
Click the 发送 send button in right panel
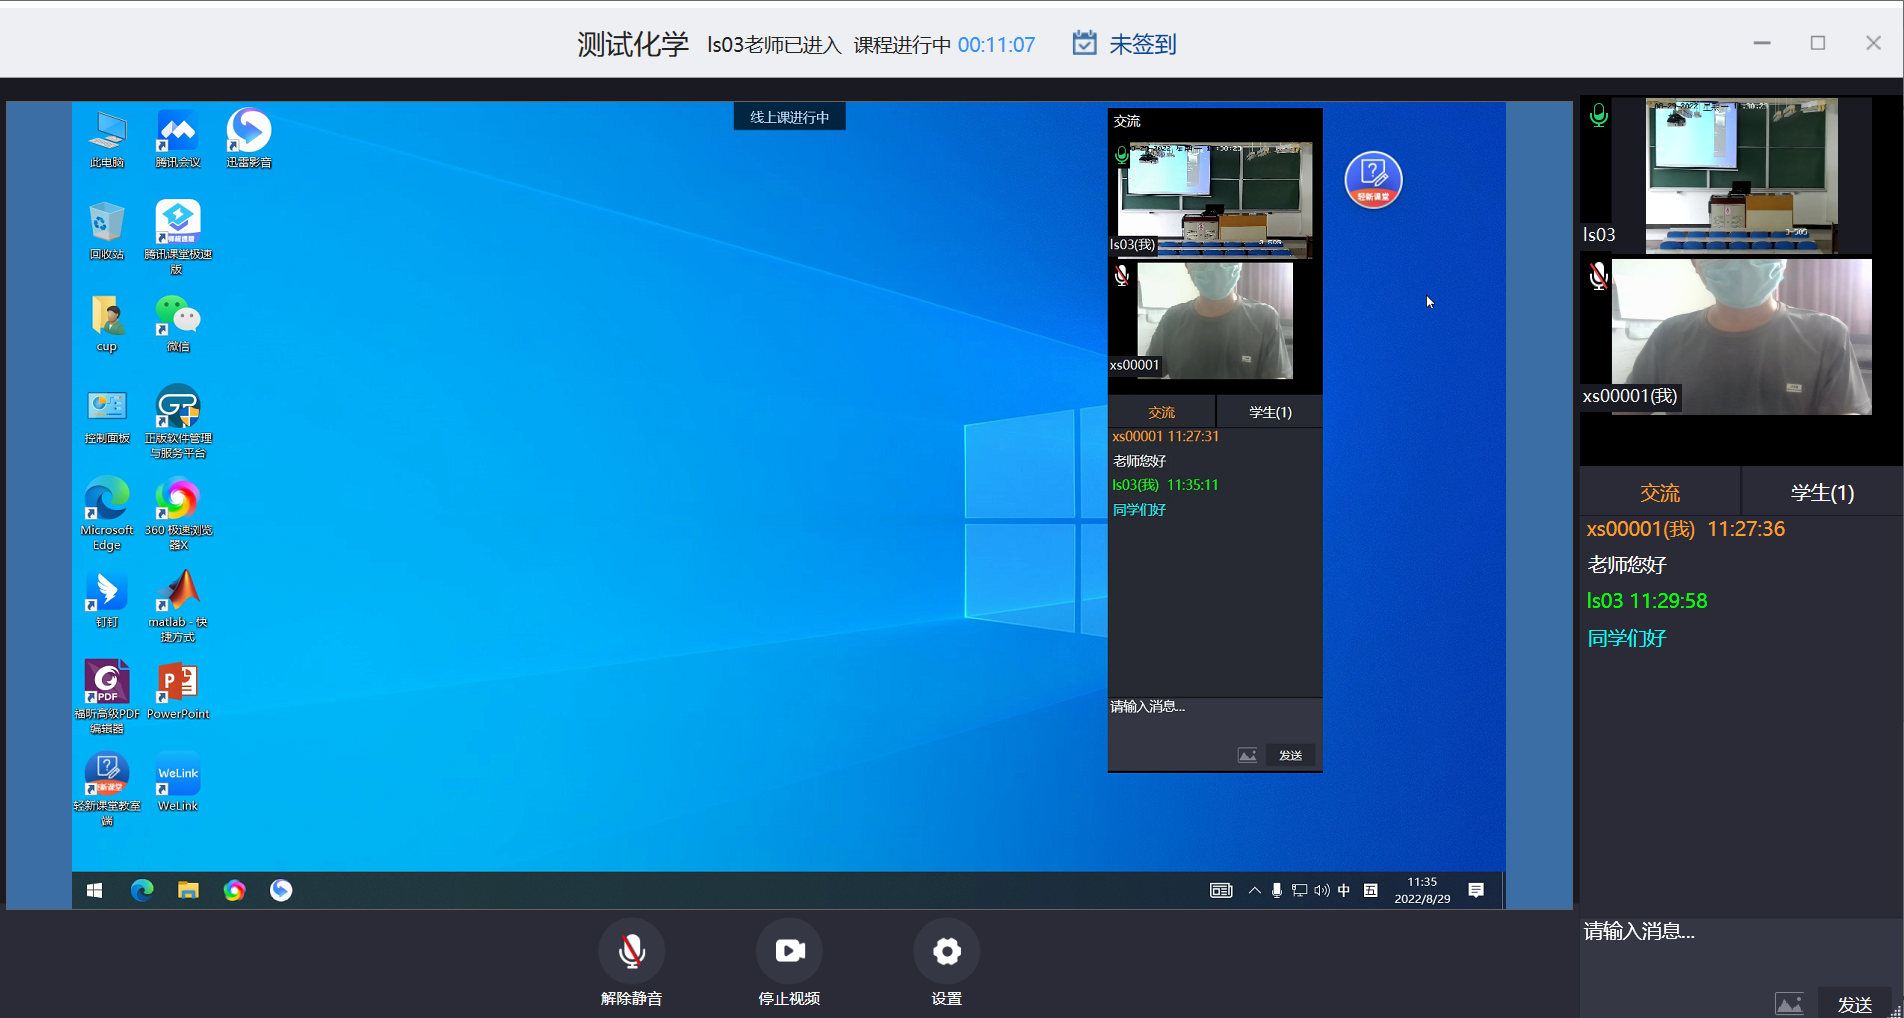tap(1854, 1004)
